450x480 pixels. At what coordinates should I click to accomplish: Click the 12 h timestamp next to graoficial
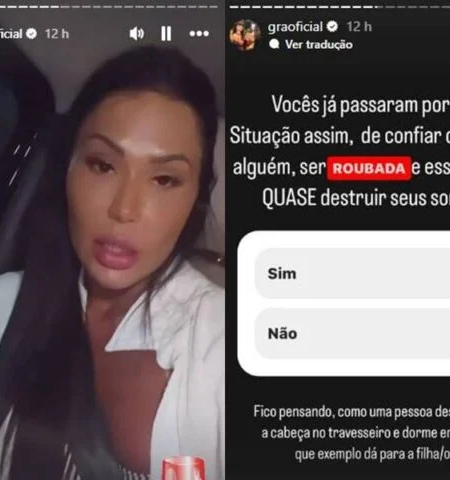click(x=359, y=27)
